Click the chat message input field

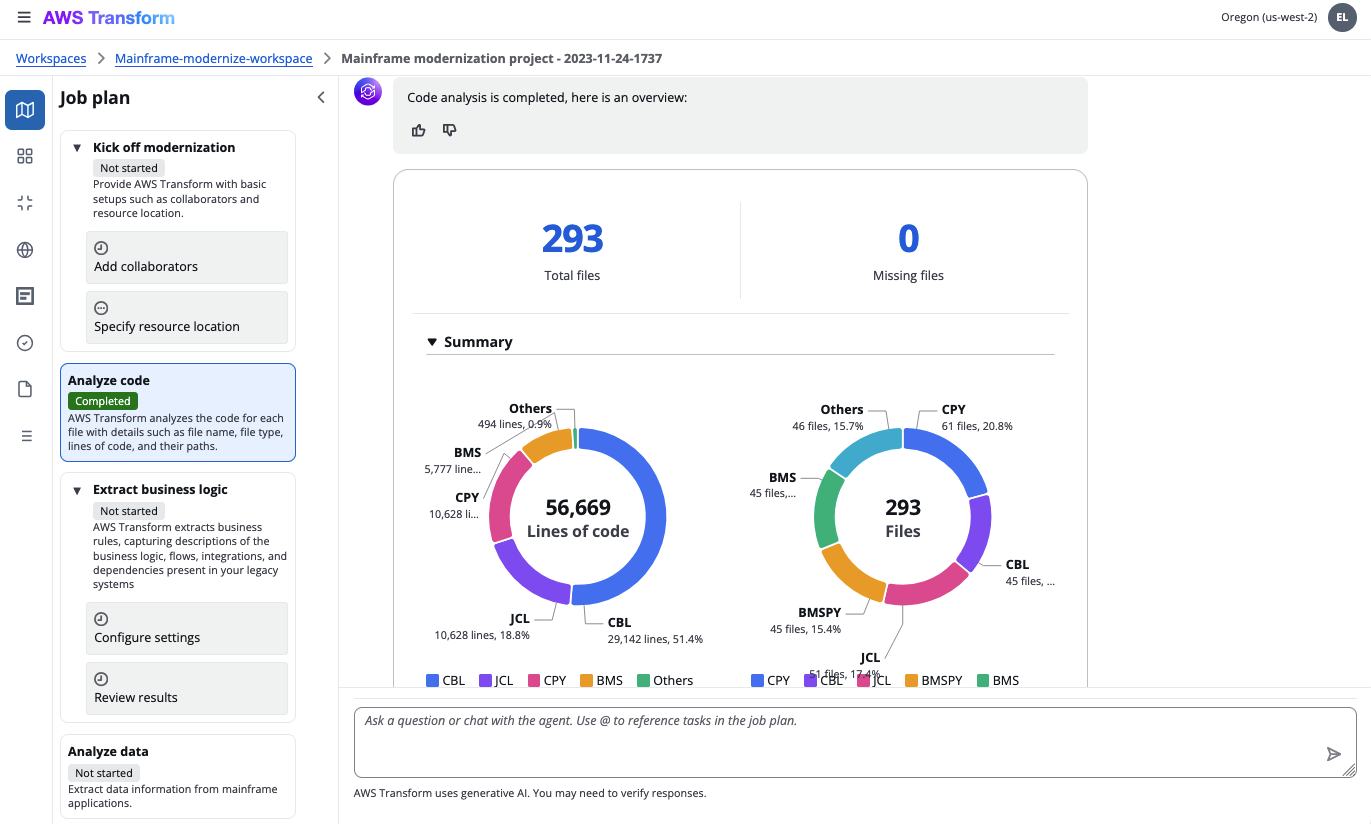840,740
